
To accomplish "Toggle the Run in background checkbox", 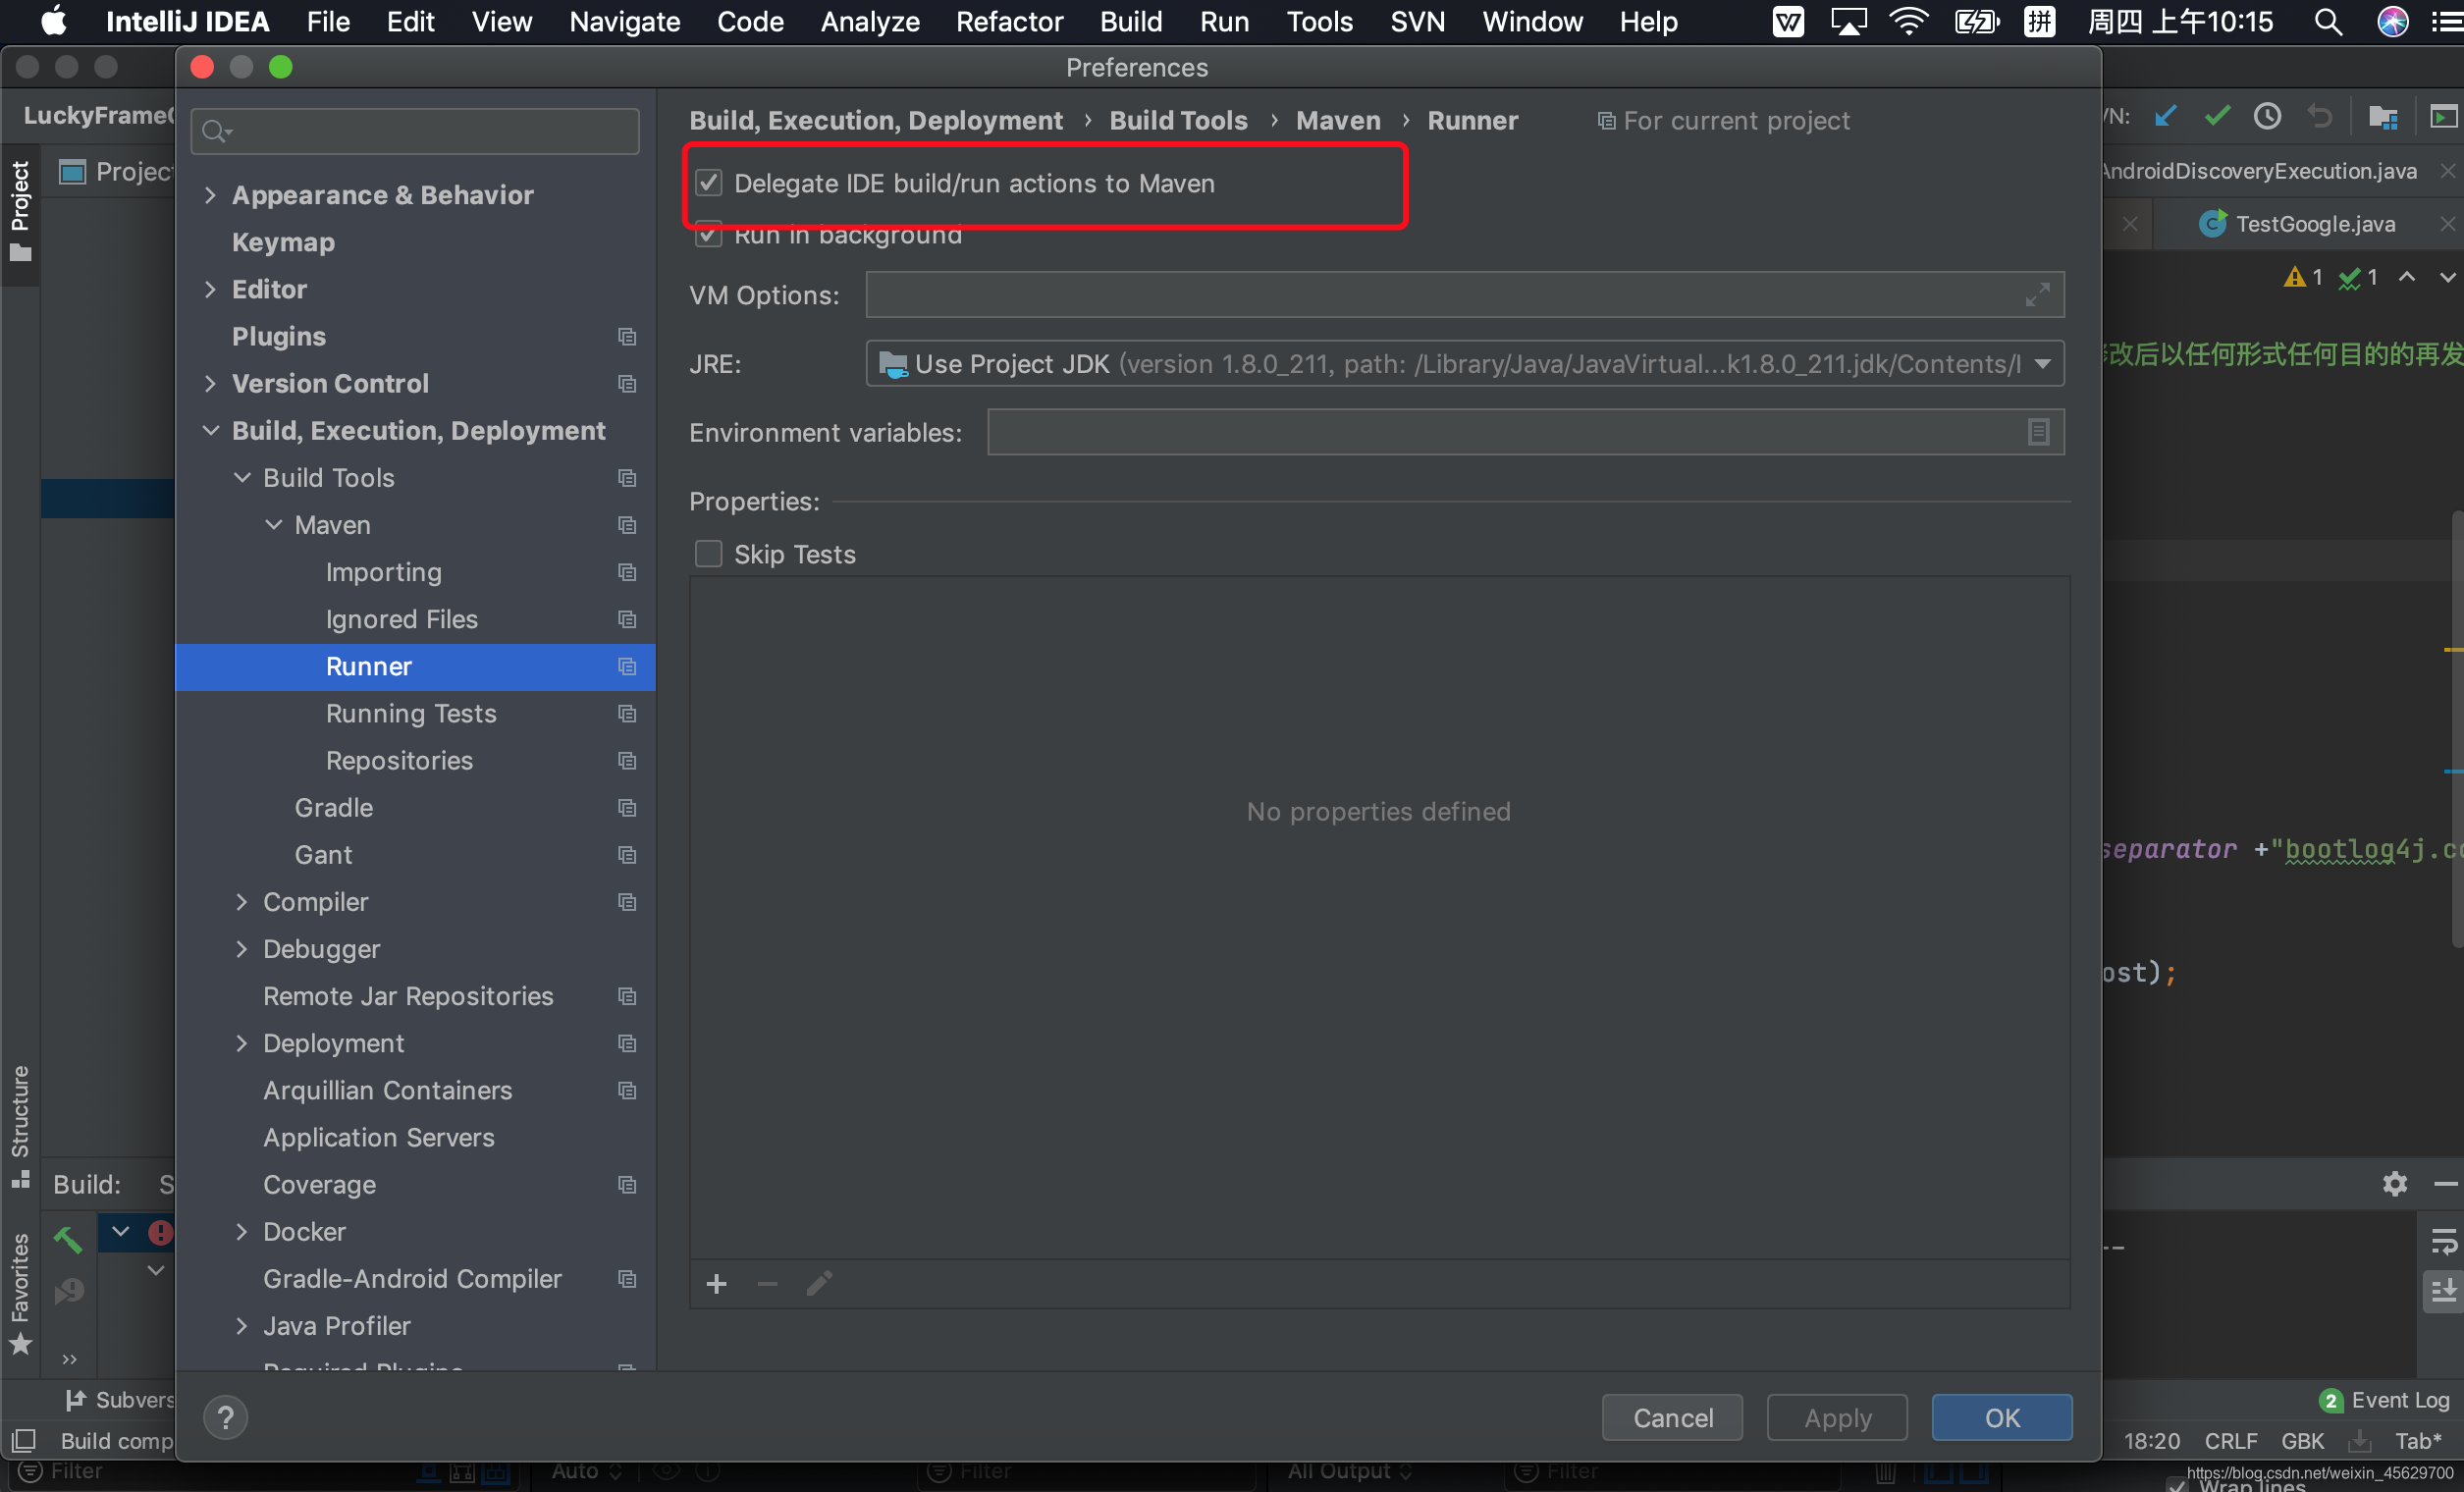I will (x=708, y=235).
